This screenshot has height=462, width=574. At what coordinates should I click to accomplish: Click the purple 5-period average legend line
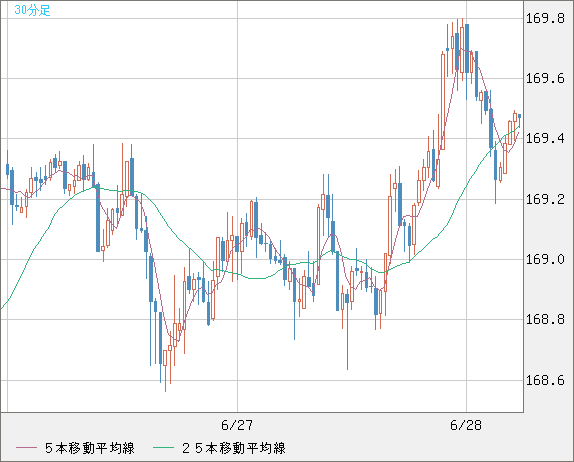coord(26,448)
